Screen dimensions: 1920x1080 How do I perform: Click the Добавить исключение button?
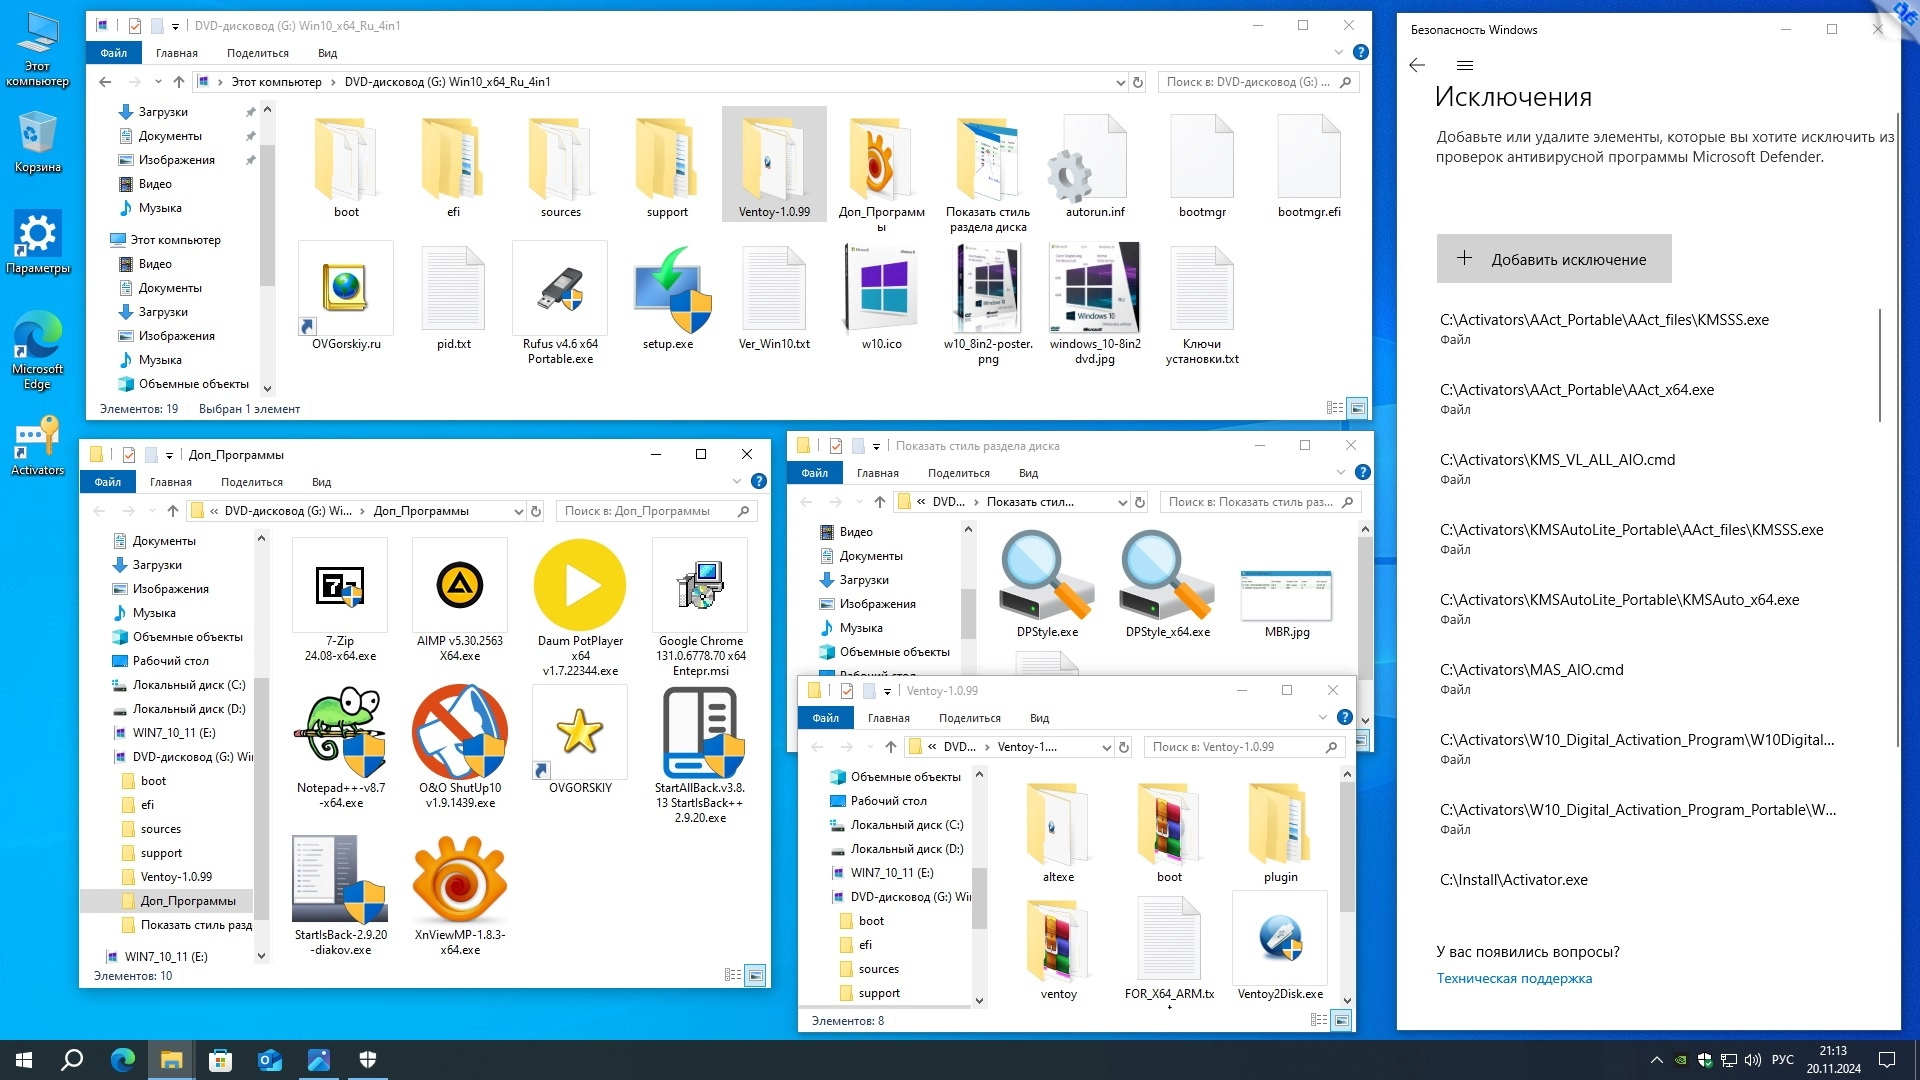click(1553, 259)
